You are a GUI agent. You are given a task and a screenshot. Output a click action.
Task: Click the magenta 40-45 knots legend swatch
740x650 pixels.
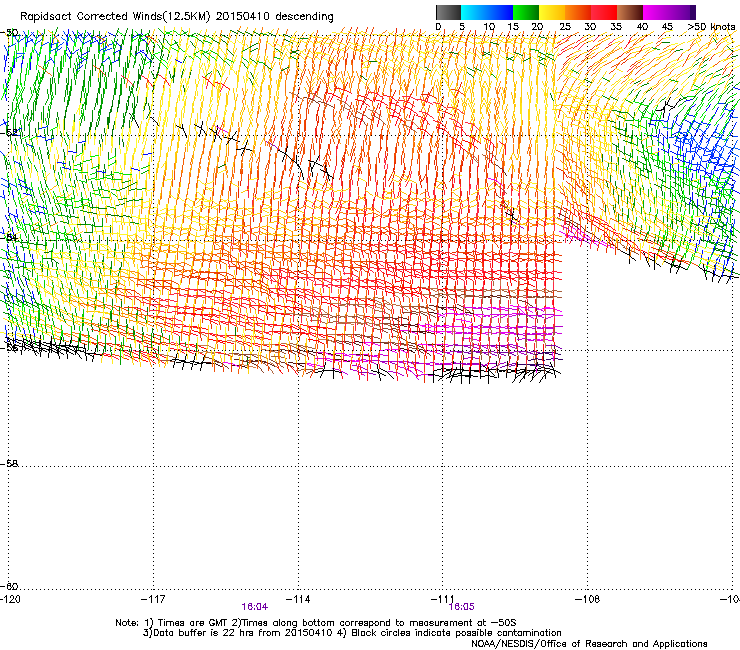[656, 12]
